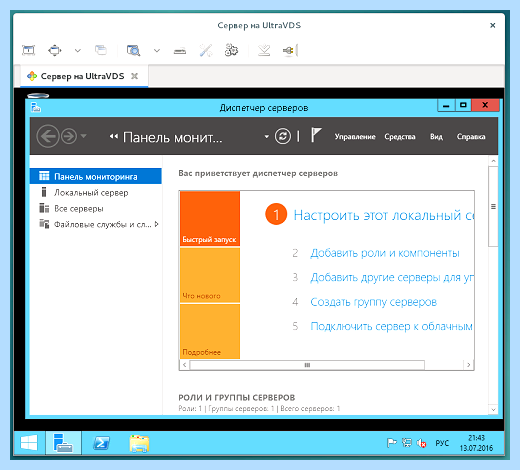The height and width of the screenshot is (470, 520).
Task: Click the welcome panel scroll-left arrow
Action: pos(185,365)
